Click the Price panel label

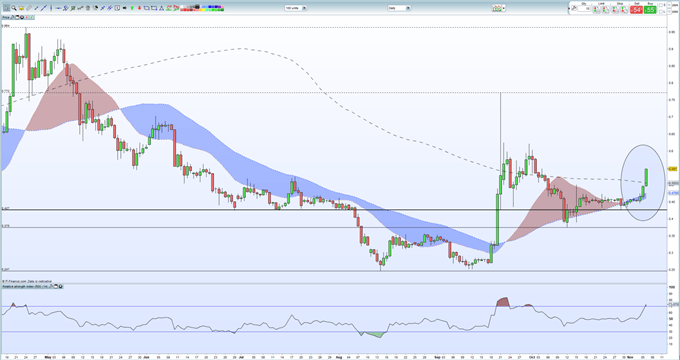point(6,17)
